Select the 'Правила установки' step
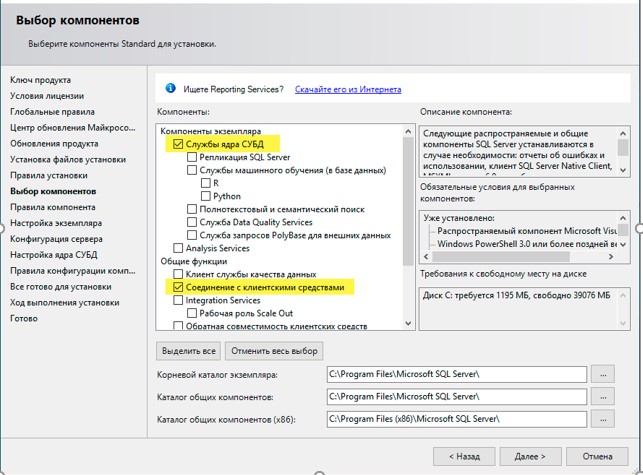The height and width of the screenshot is (475, 643). 49,176
